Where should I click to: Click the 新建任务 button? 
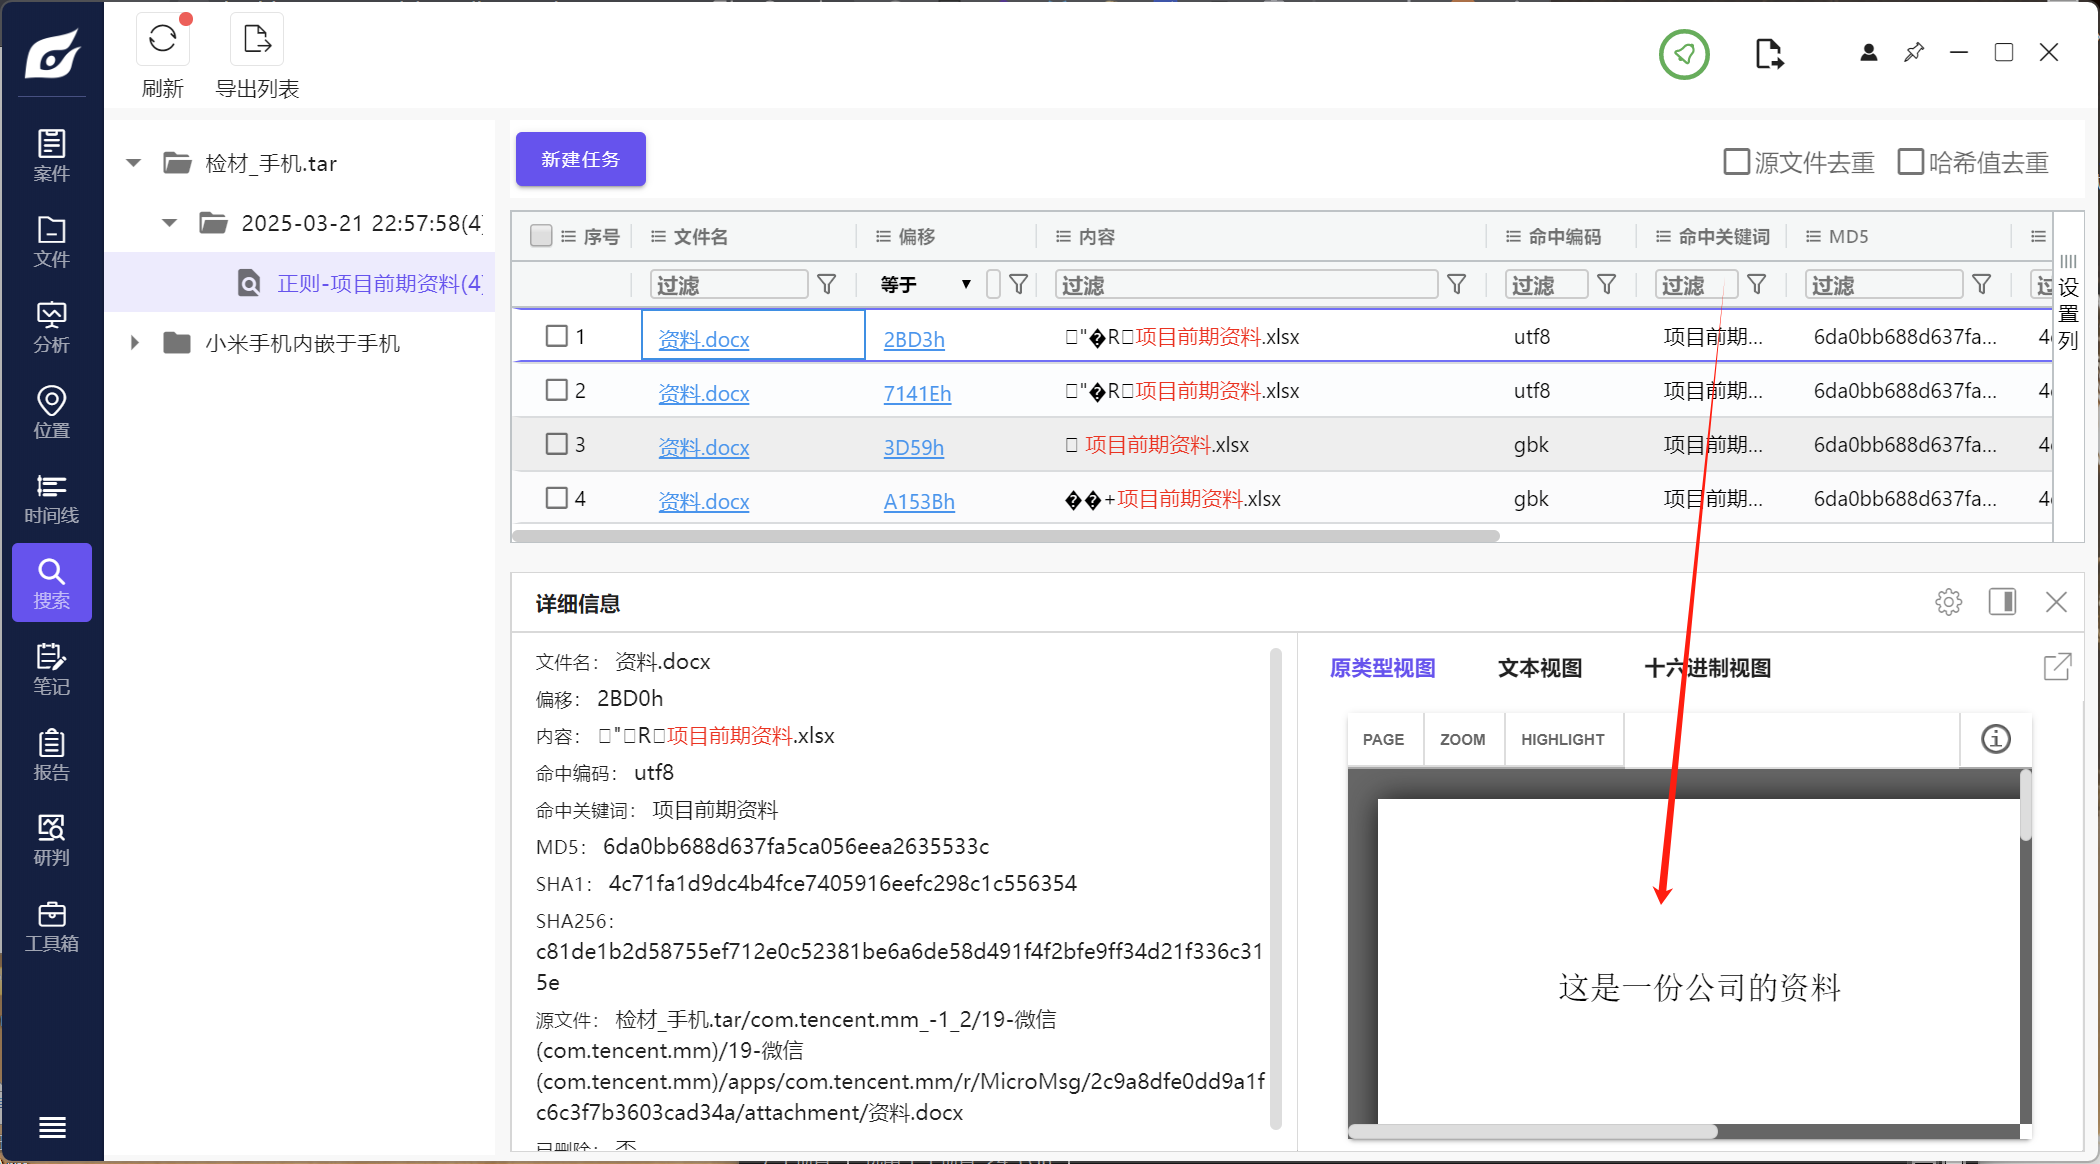tap(580, 160)
